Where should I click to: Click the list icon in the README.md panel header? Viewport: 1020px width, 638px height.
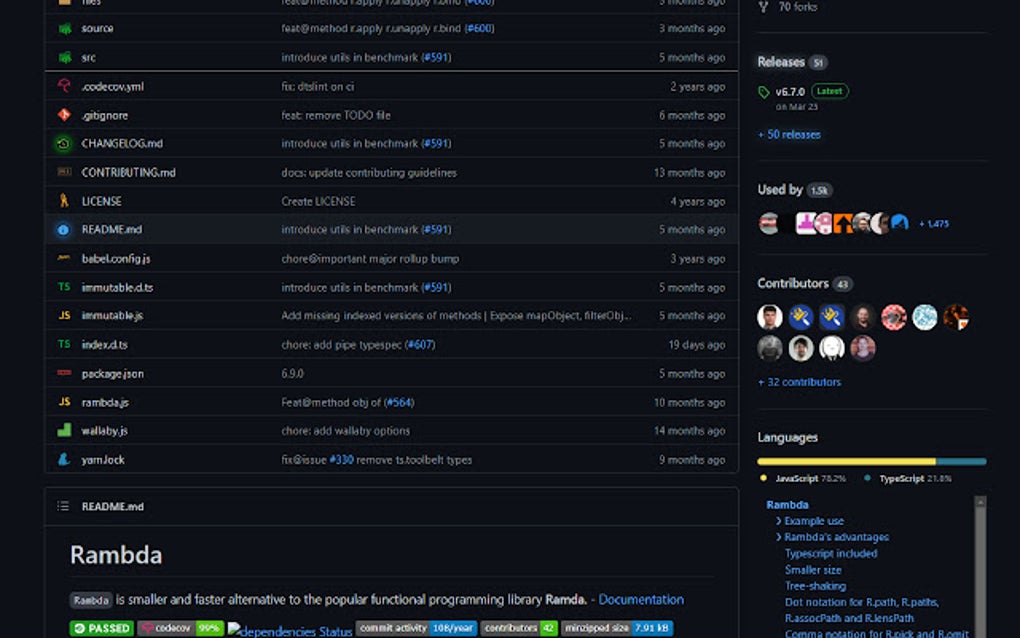(62, 506)
